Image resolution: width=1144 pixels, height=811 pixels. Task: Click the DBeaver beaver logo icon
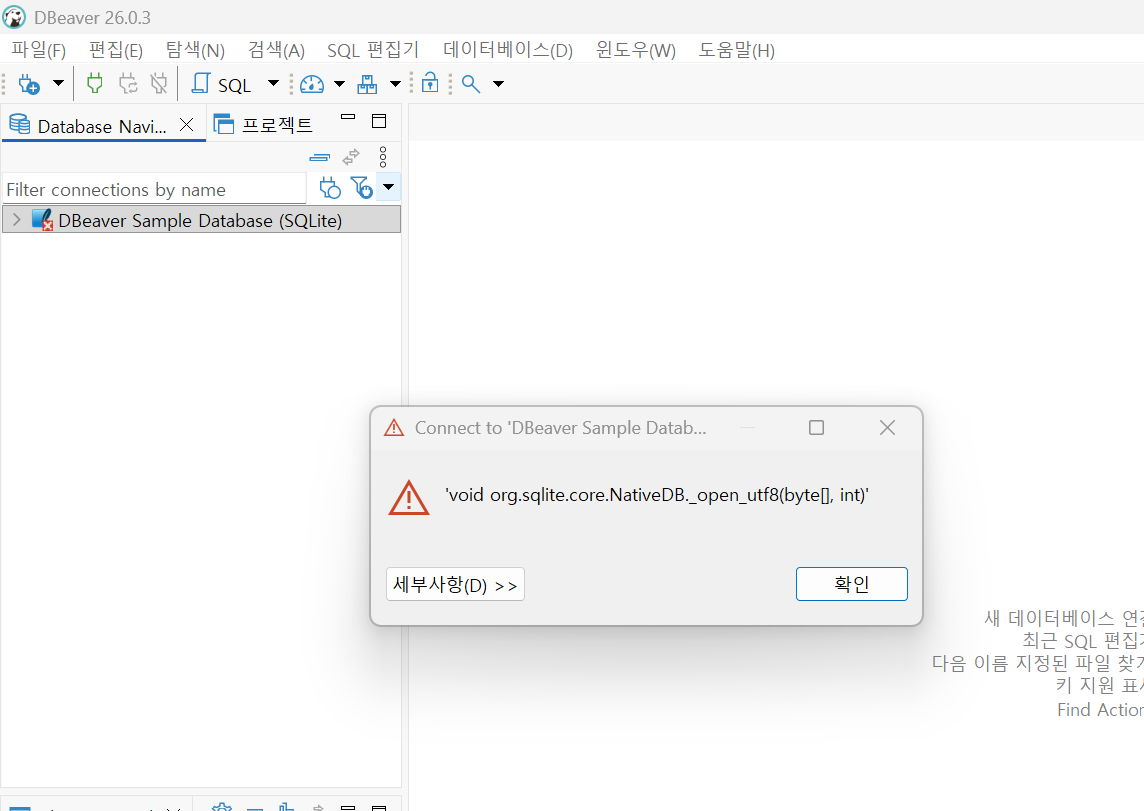pyautogui.click(x=14, y=17)
